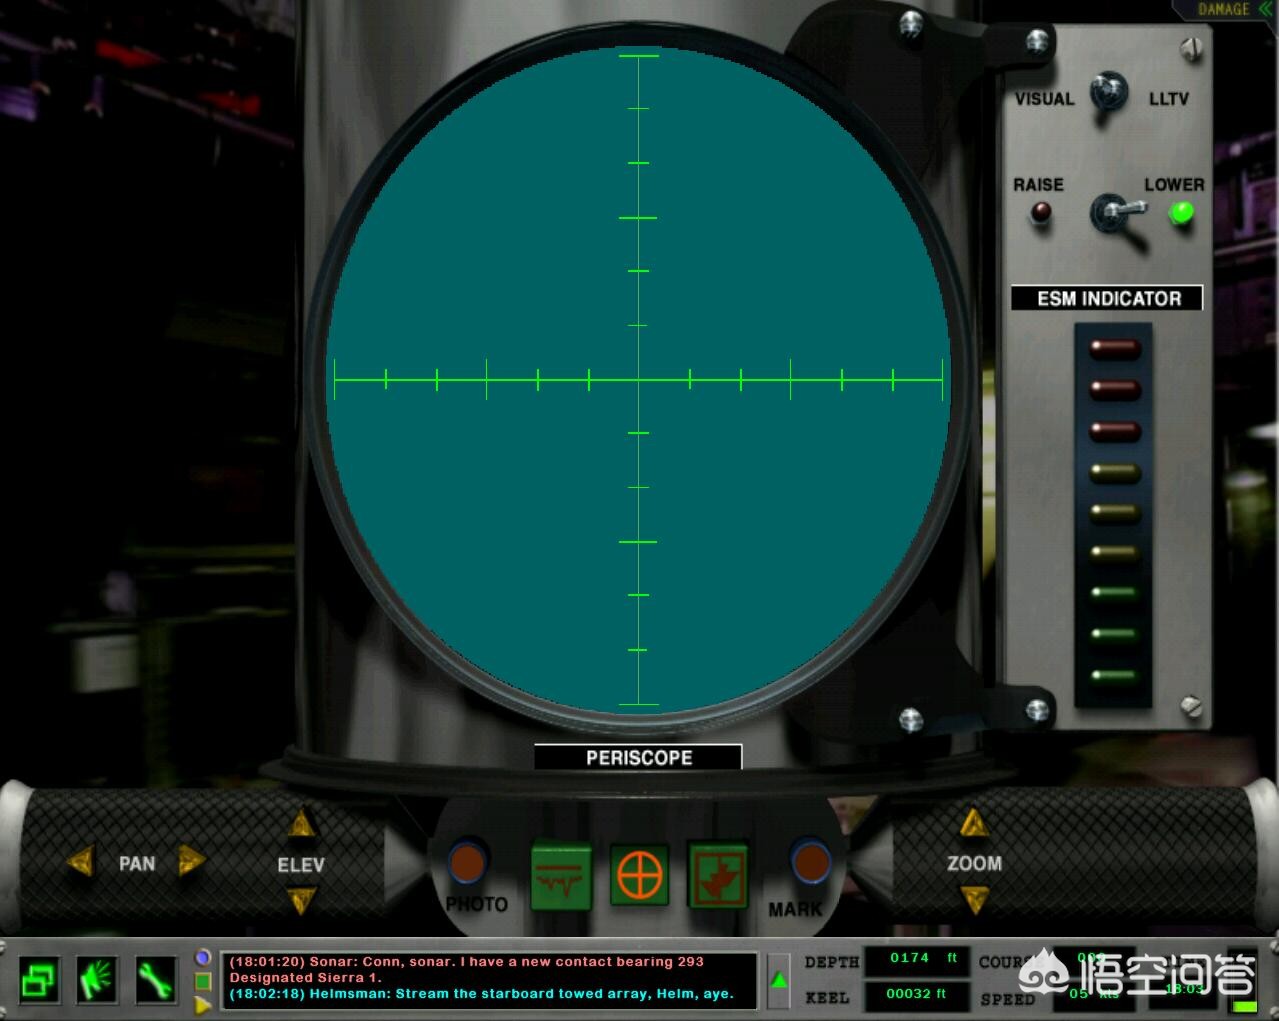Pan the periscope left with the arrow
Image resolution: width=1279 pixels, height=1021 pixels.
click(x=81, y=861)
